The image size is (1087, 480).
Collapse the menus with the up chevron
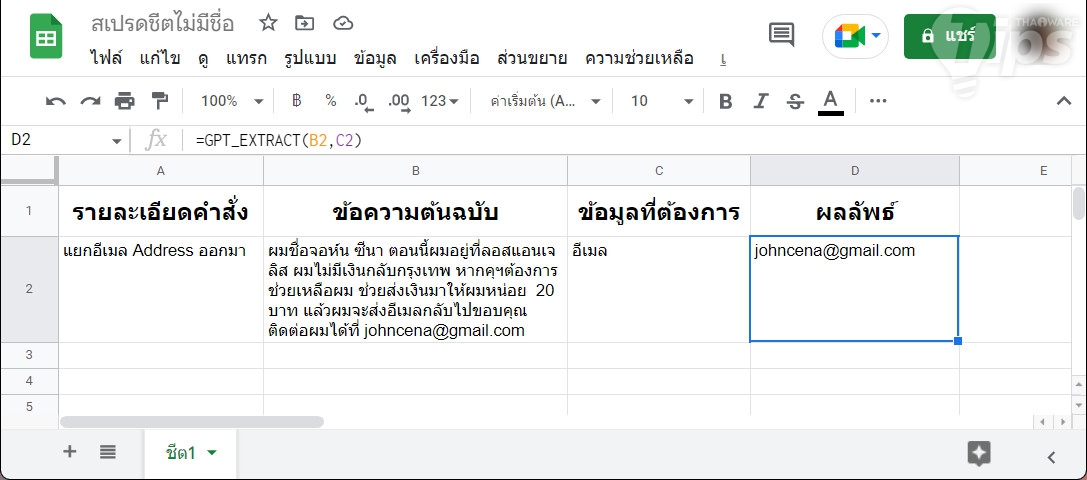tap(1063, 101)
